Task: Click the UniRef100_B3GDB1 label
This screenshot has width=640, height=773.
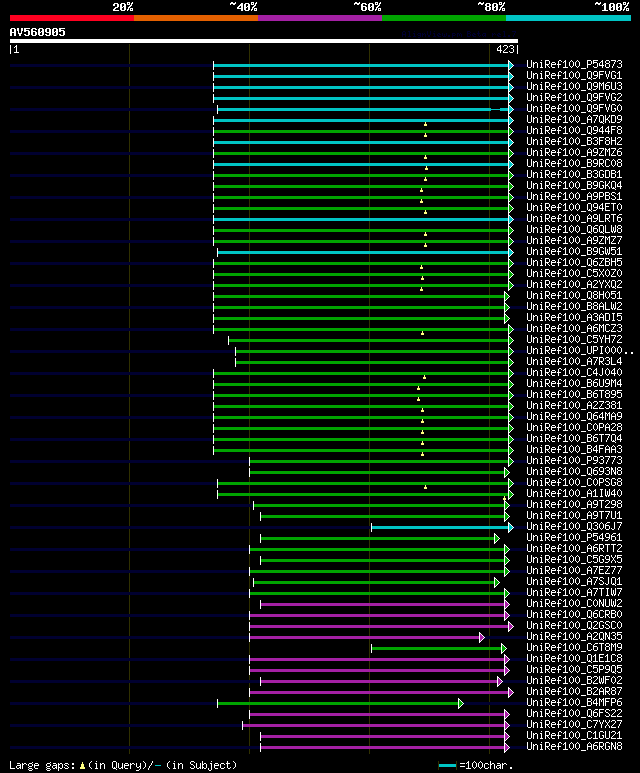Action: 574,175
